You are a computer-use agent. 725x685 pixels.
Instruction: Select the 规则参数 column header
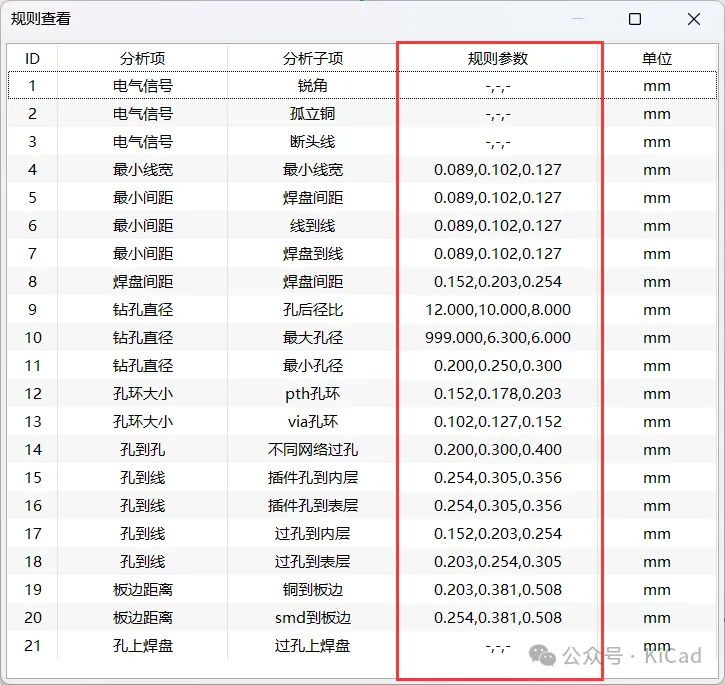click(x=498, y=58)
